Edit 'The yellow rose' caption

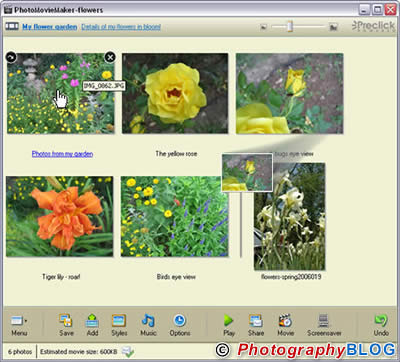(176, 154)
